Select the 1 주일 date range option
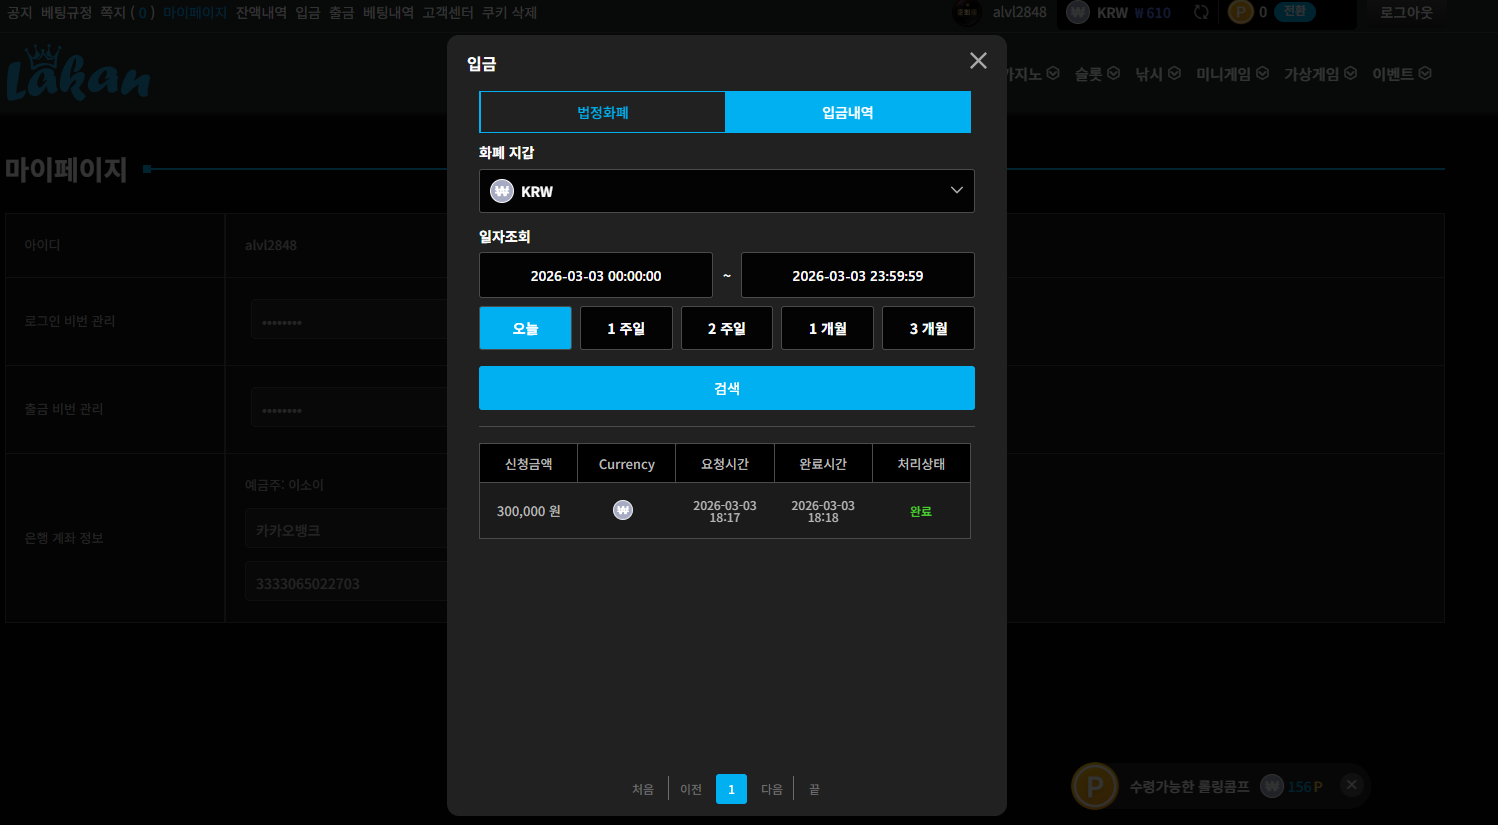Image resolution: width=1498 pixels, height=825 pixels. point(626,328)
